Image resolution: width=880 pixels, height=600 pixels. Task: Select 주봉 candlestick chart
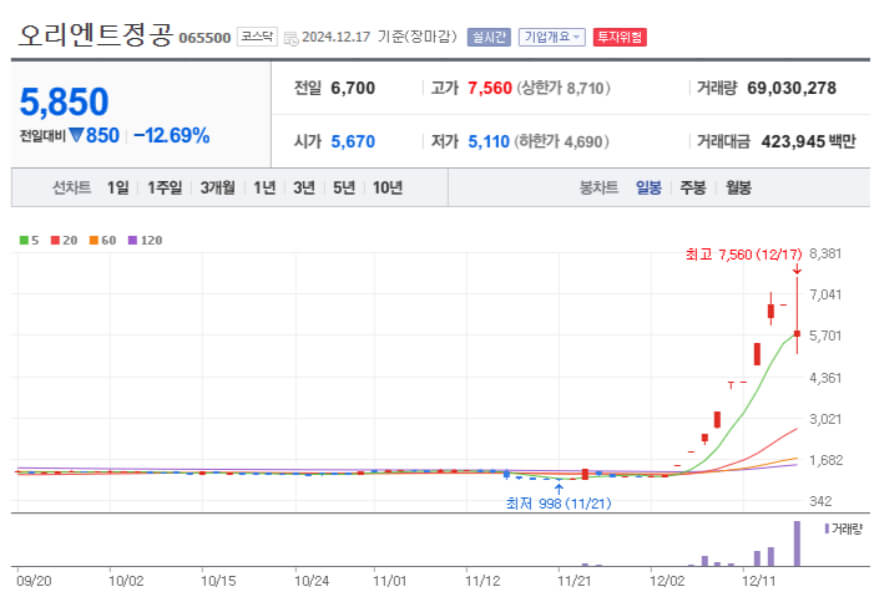693,187
